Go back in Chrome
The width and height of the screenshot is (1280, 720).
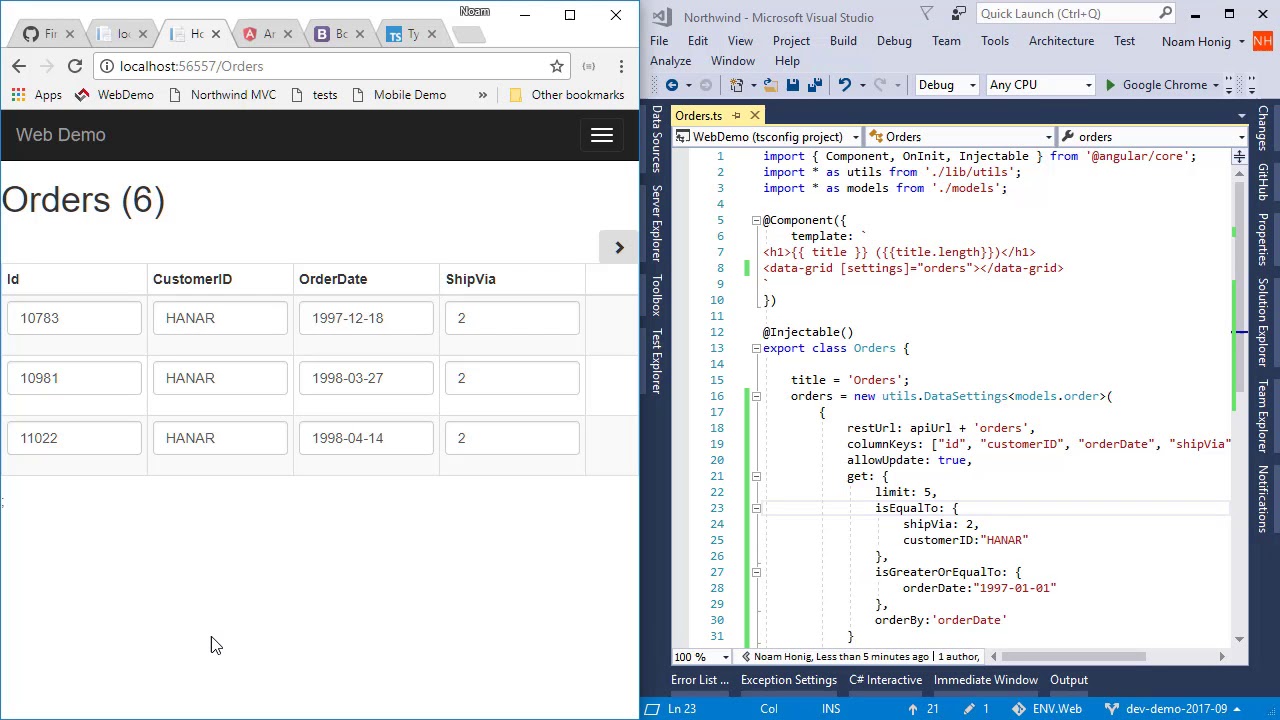click(19, 66)
